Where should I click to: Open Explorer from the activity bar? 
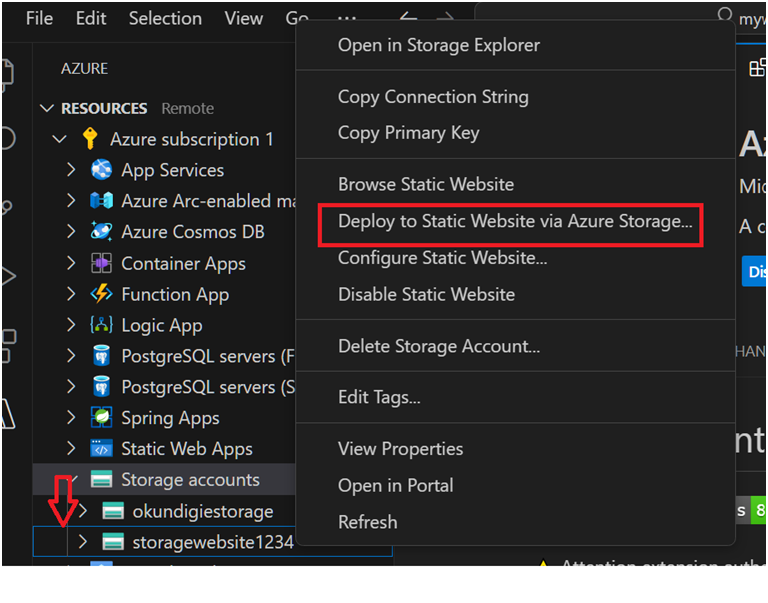7,74
